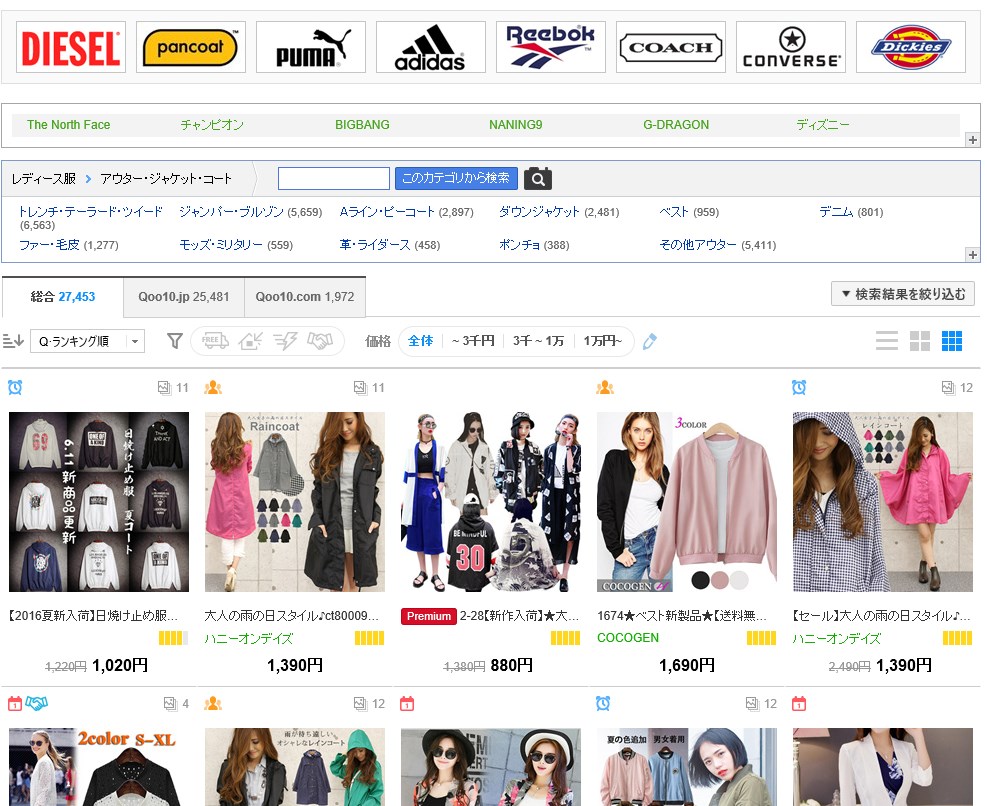The height and width of the screenshot is (806, 987).
Task: Open the COCOGEN seller link
Action: tap(628, 638)
